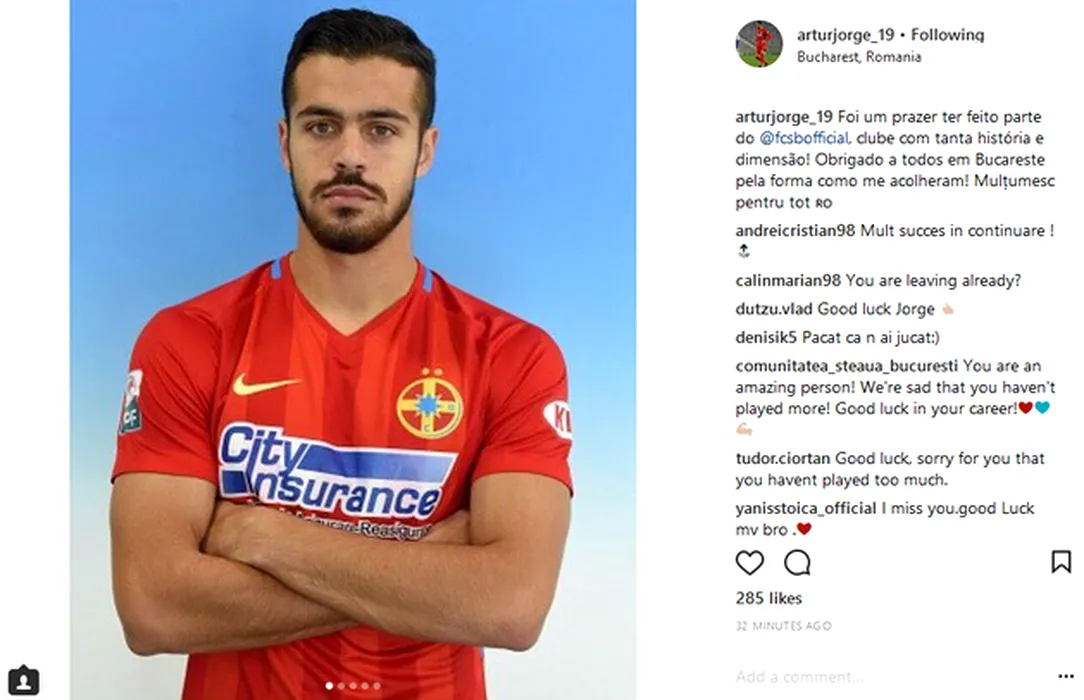Image resolution: width=1084 pixels, height=700 pixels.
Task: Open comments via speech bubble icon
Action: 797,563
